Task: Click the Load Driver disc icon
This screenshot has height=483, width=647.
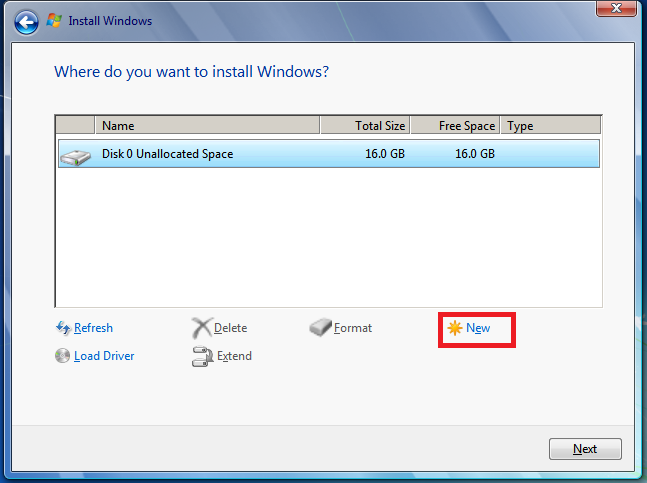Action: pyautogui.click(x=62, y=356)
